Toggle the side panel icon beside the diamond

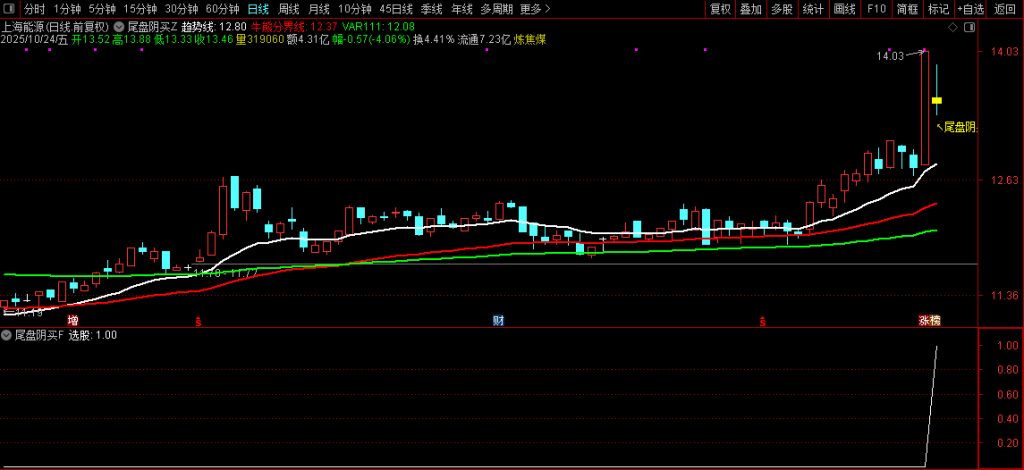point(970,26)
